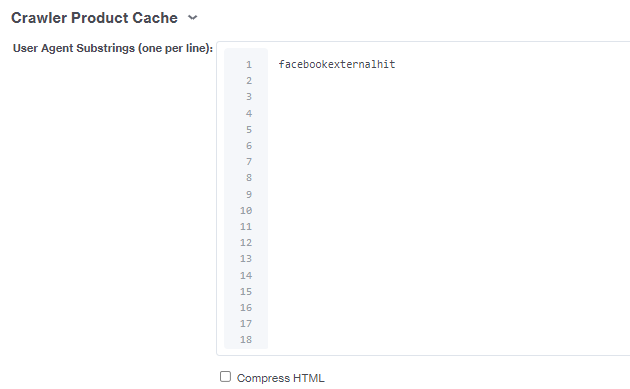The width and height of the screenshot is (630, 389).
Task: Click the User Agent Substrings field label
Action: click(x=113, y=48)
